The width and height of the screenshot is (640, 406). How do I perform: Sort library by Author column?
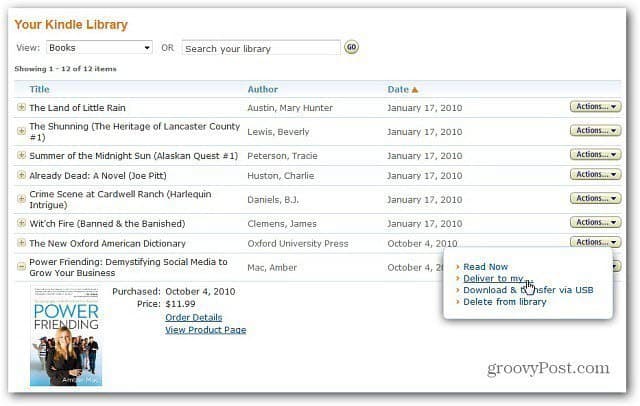point(262,89)
